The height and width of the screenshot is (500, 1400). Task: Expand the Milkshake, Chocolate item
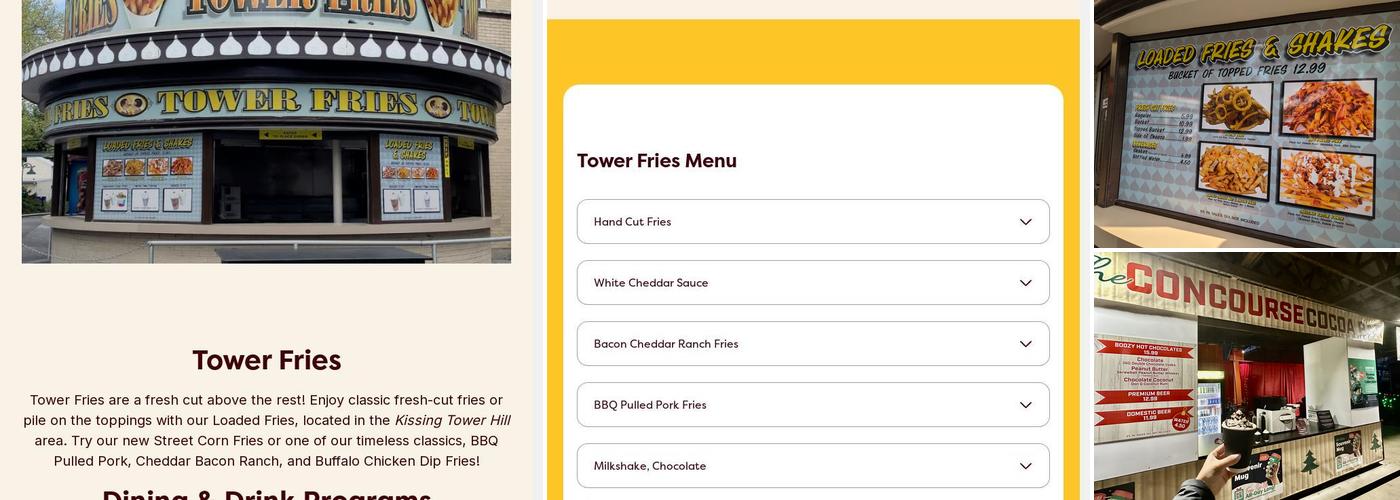click(813, 466)
